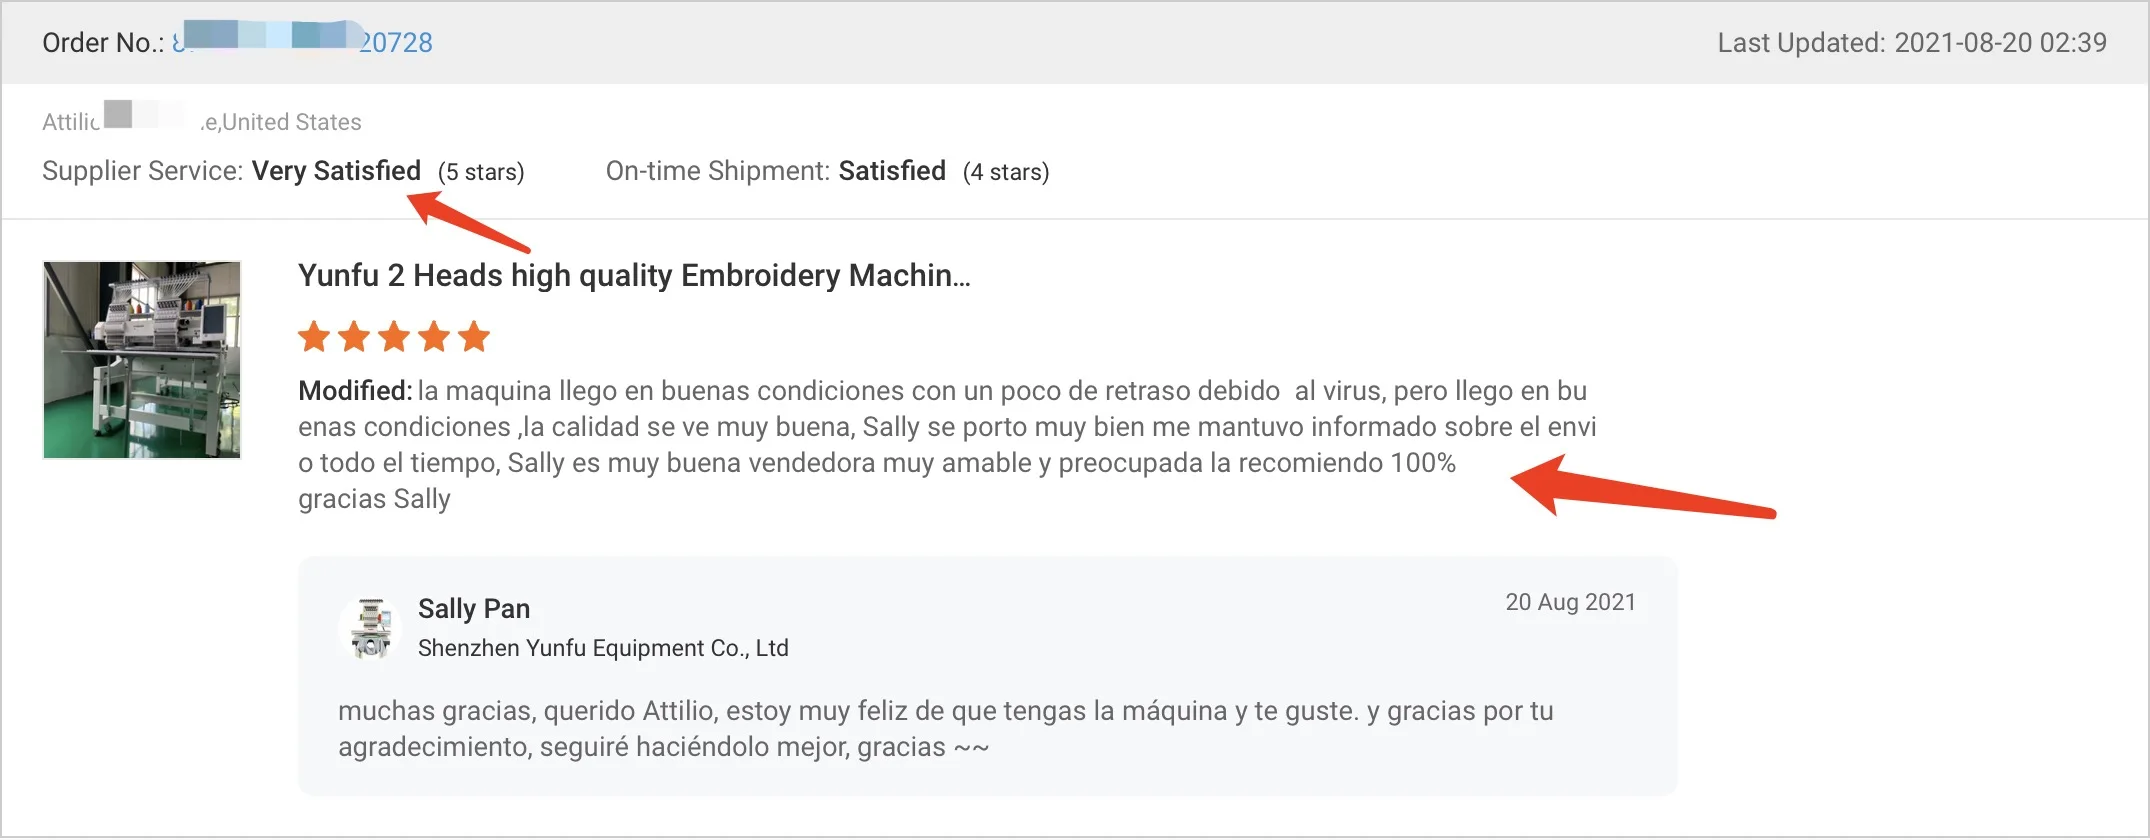Click the Last Updated timestamp
2150x840 pixels.
coord(1911,43)
